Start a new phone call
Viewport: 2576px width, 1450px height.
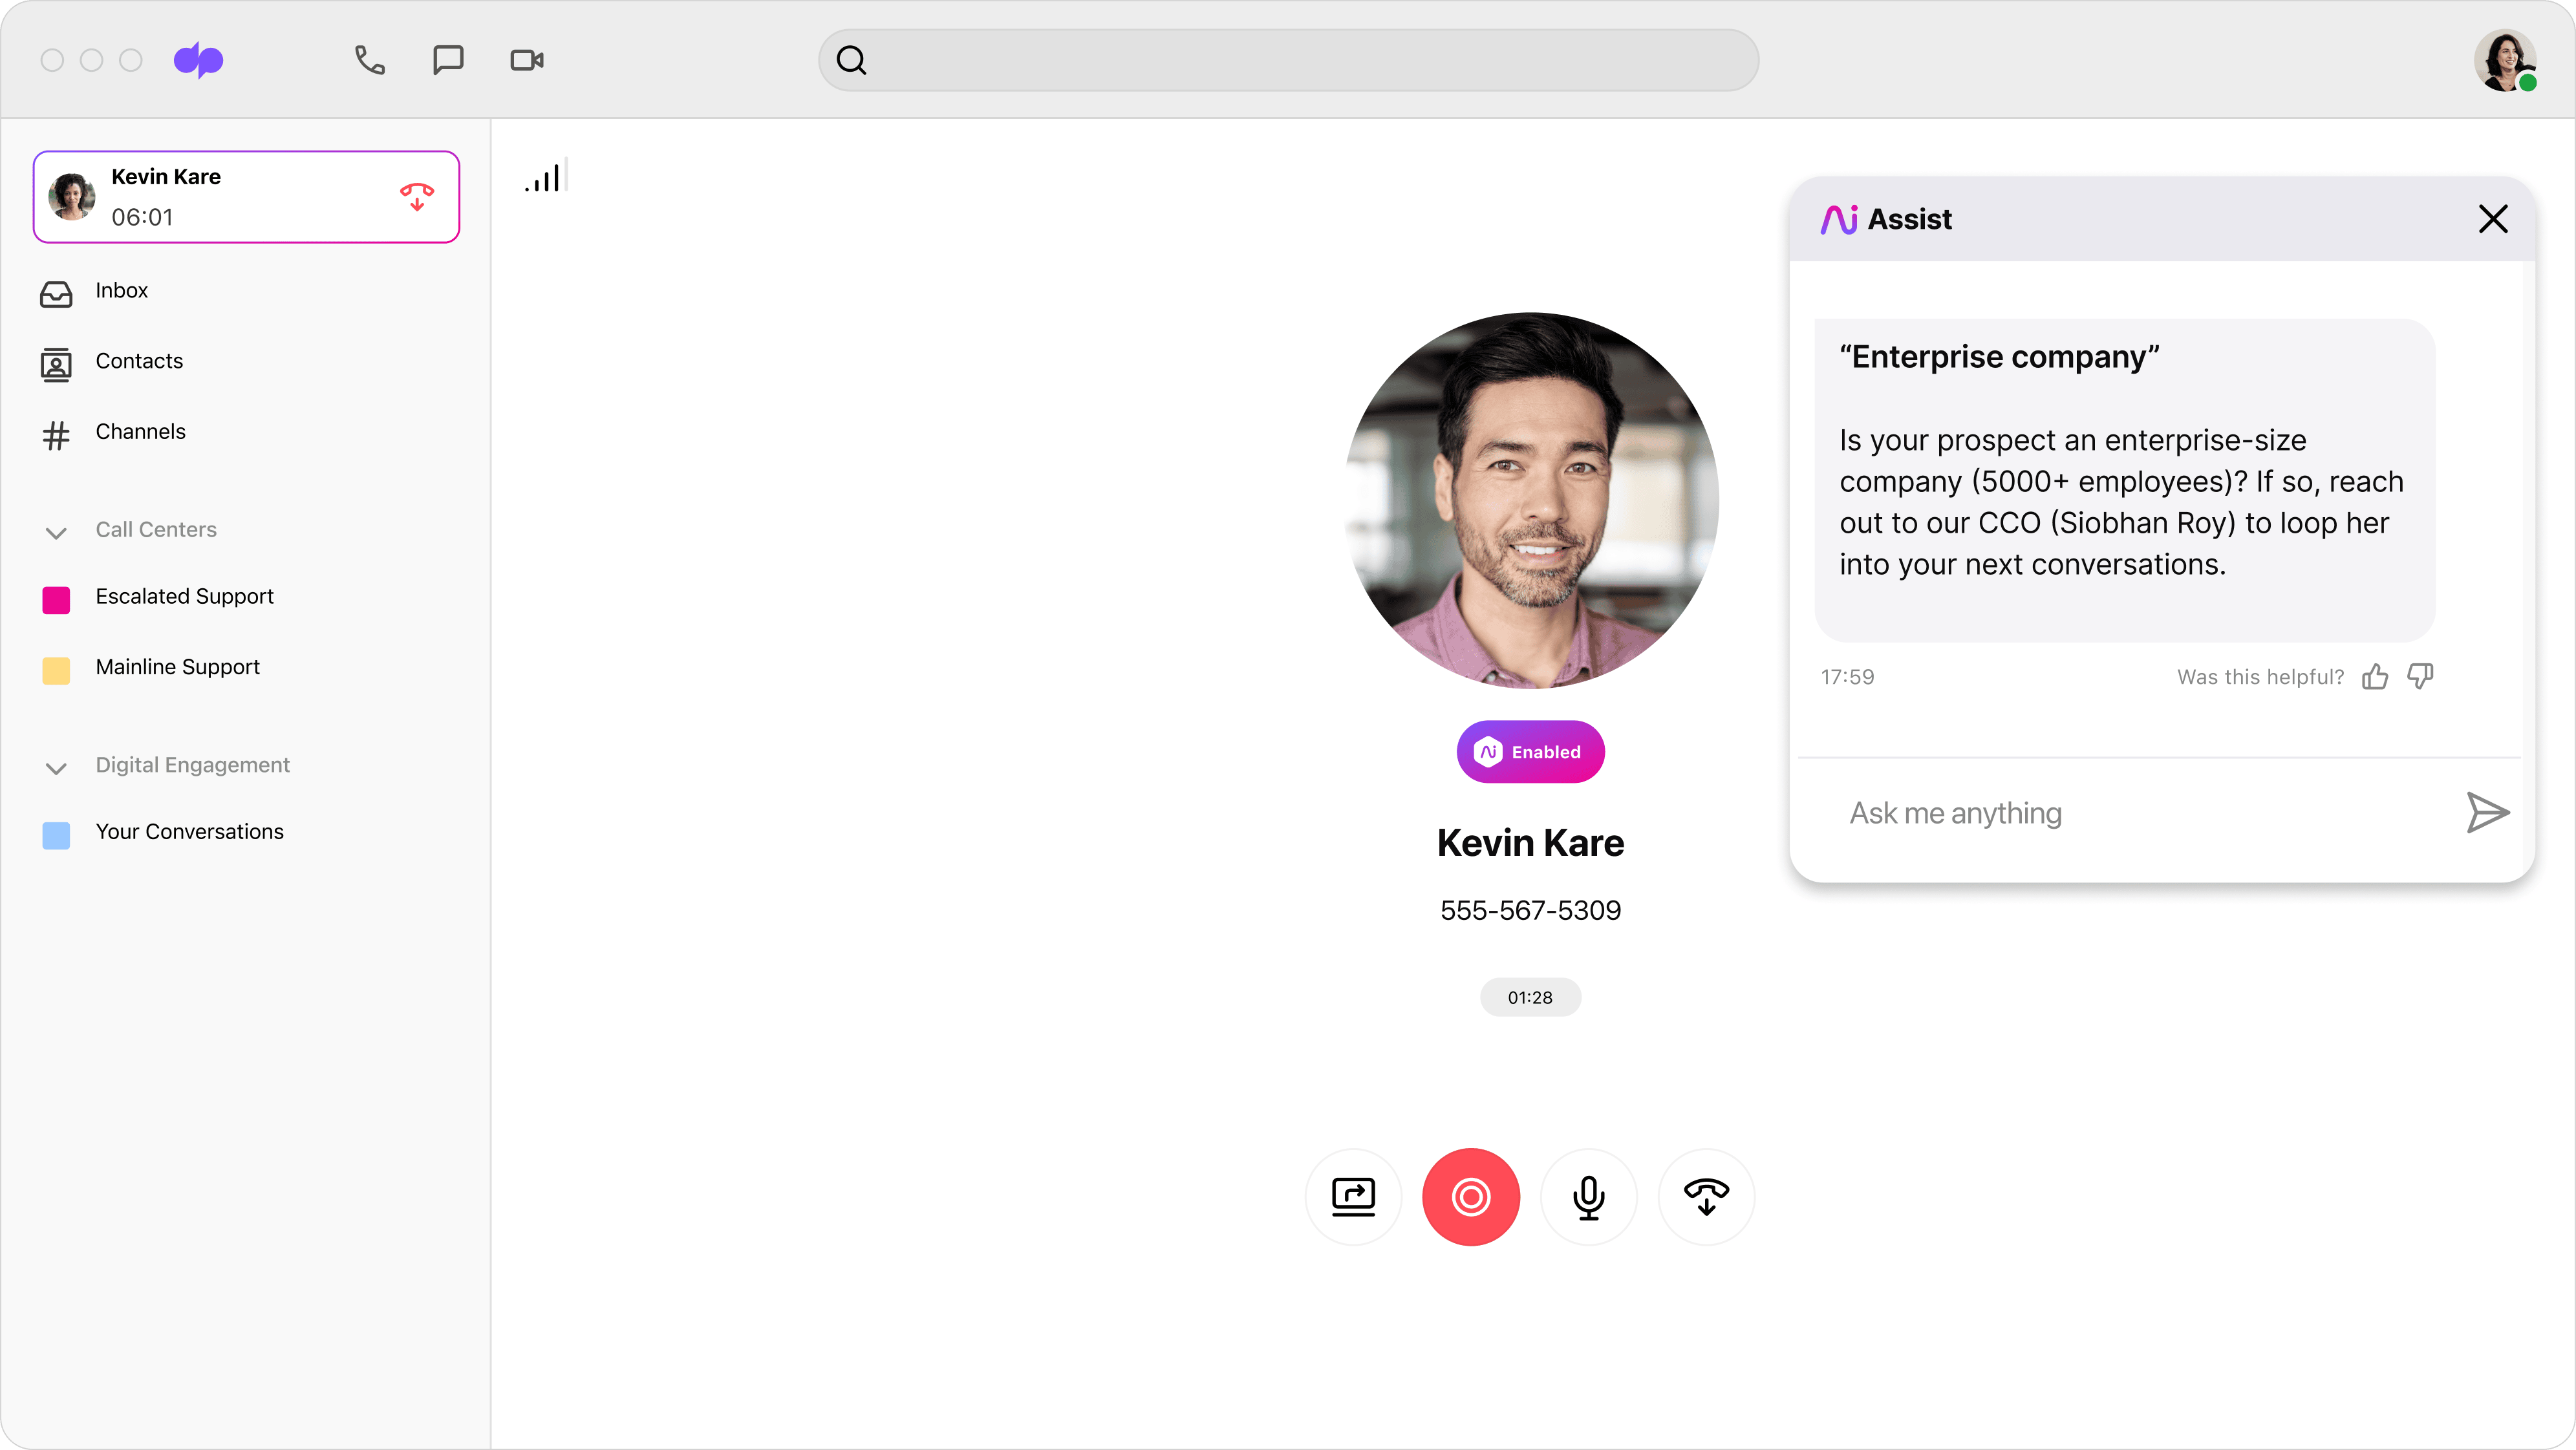coord(368,60)
